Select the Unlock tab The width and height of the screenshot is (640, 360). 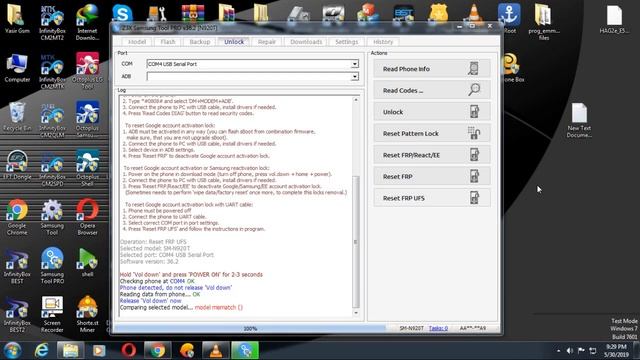[x=234, y=42]
